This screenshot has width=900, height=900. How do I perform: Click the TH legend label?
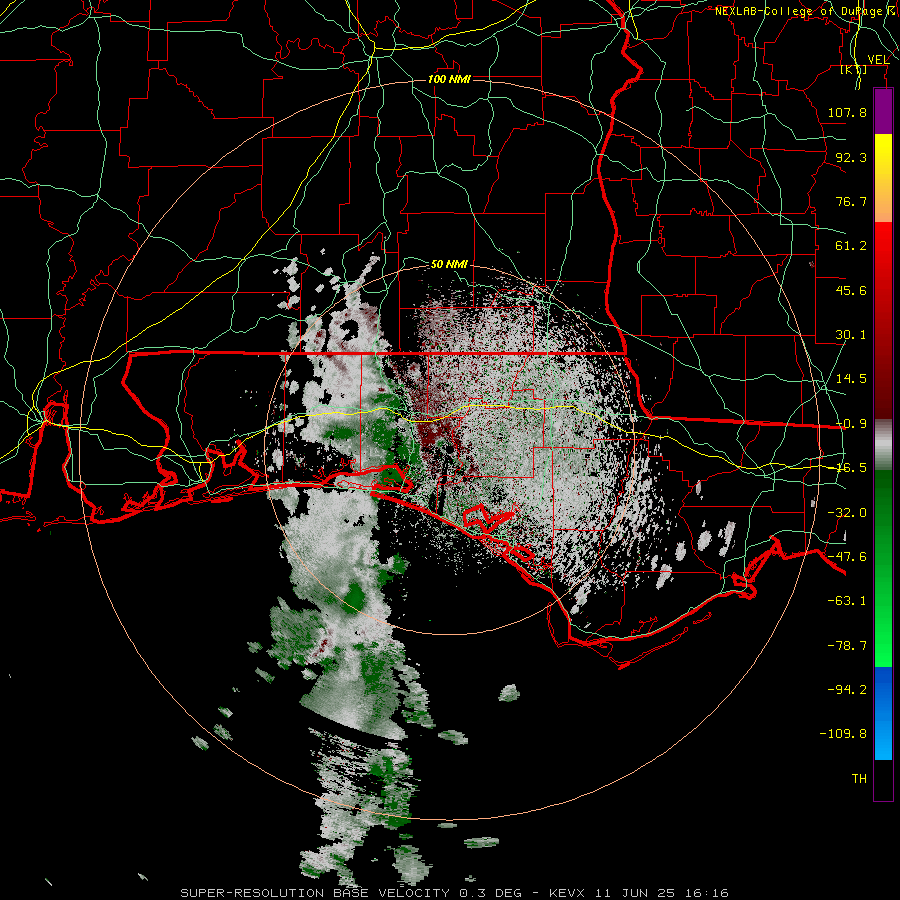(859, 779)
